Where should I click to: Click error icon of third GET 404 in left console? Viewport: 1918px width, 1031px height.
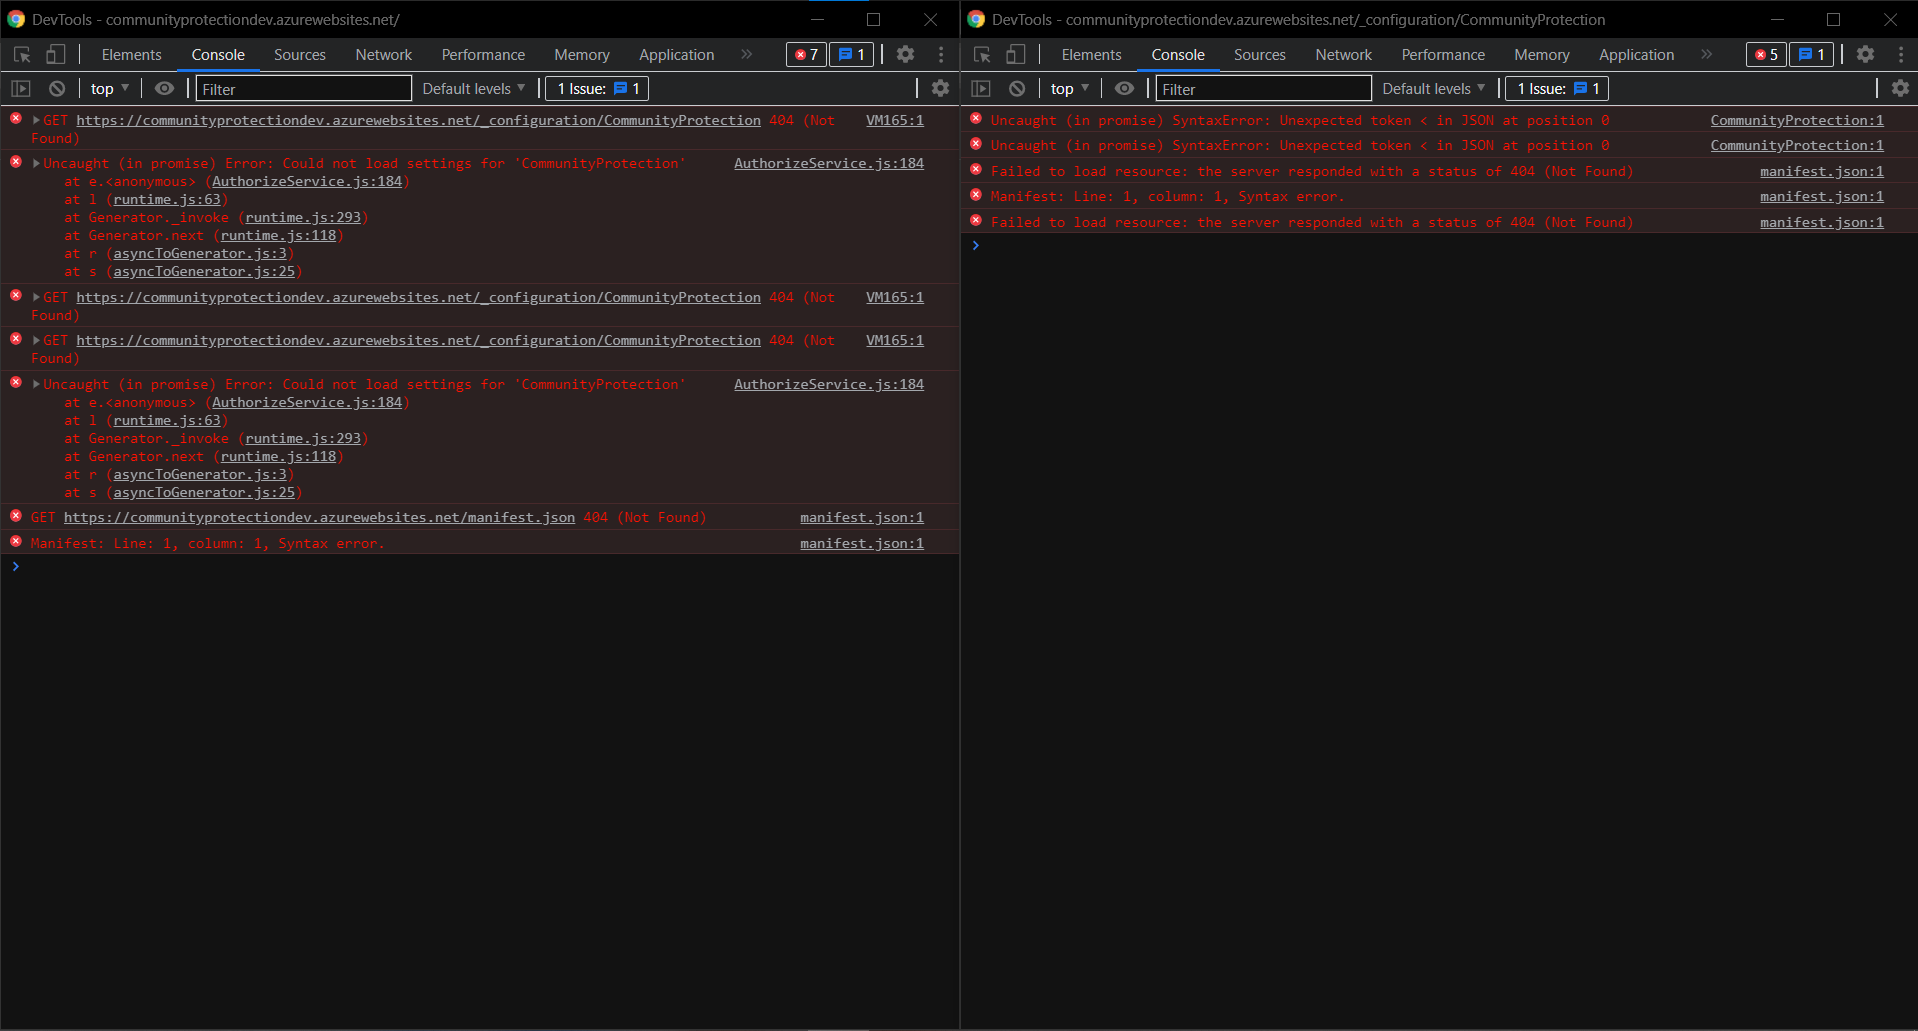pyautogui.click(x=16, y=339)
